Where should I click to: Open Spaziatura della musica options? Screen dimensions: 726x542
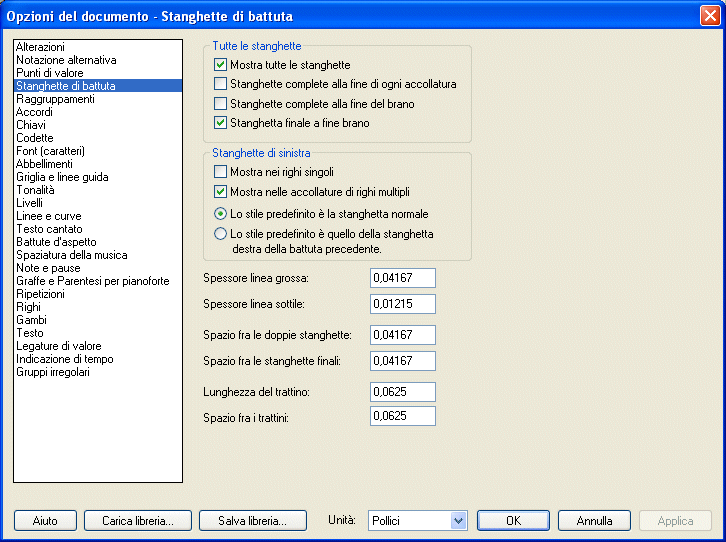pyautogui.click(x=98, y=255)
